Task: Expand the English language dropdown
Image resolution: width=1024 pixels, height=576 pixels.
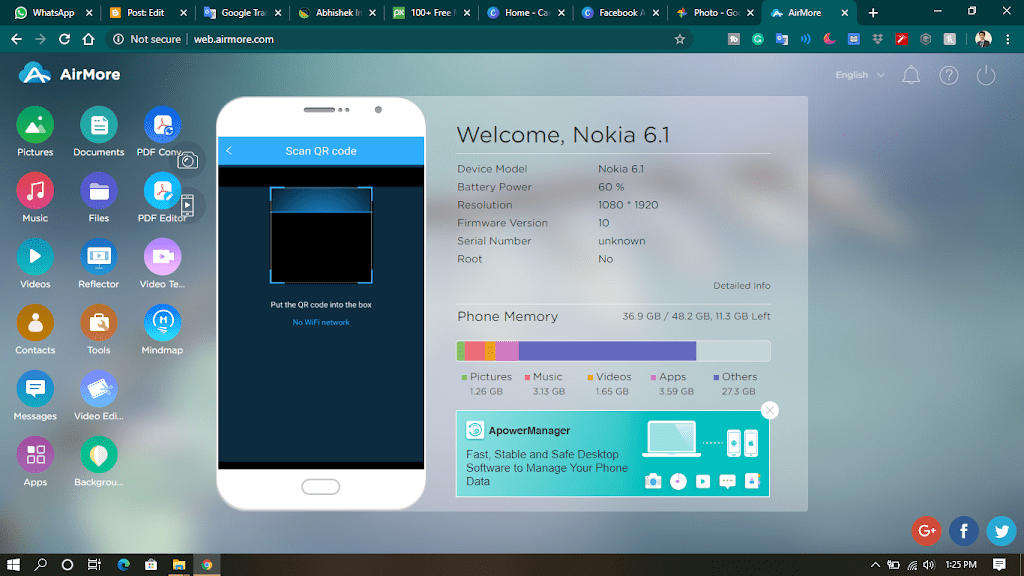Action: (860, 75)
